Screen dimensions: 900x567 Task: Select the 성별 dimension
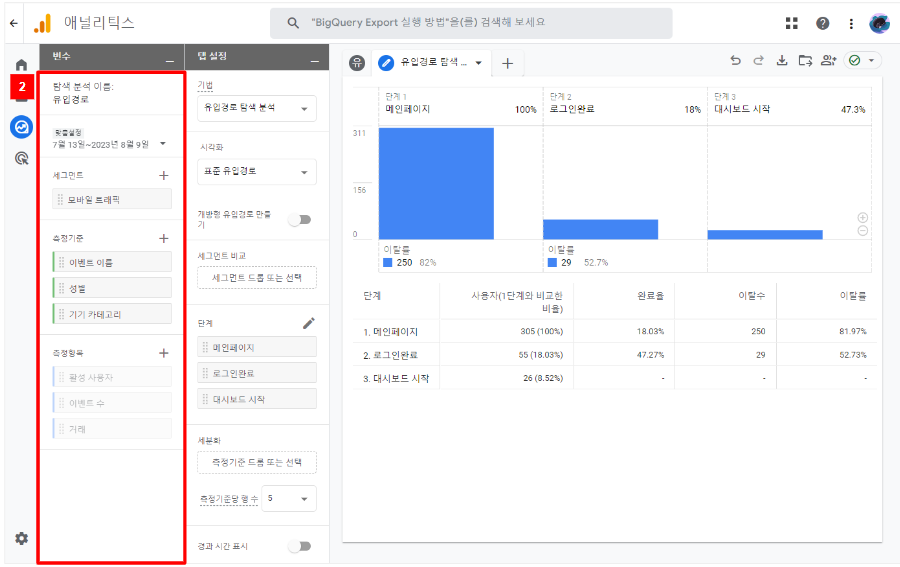(112, 288)
